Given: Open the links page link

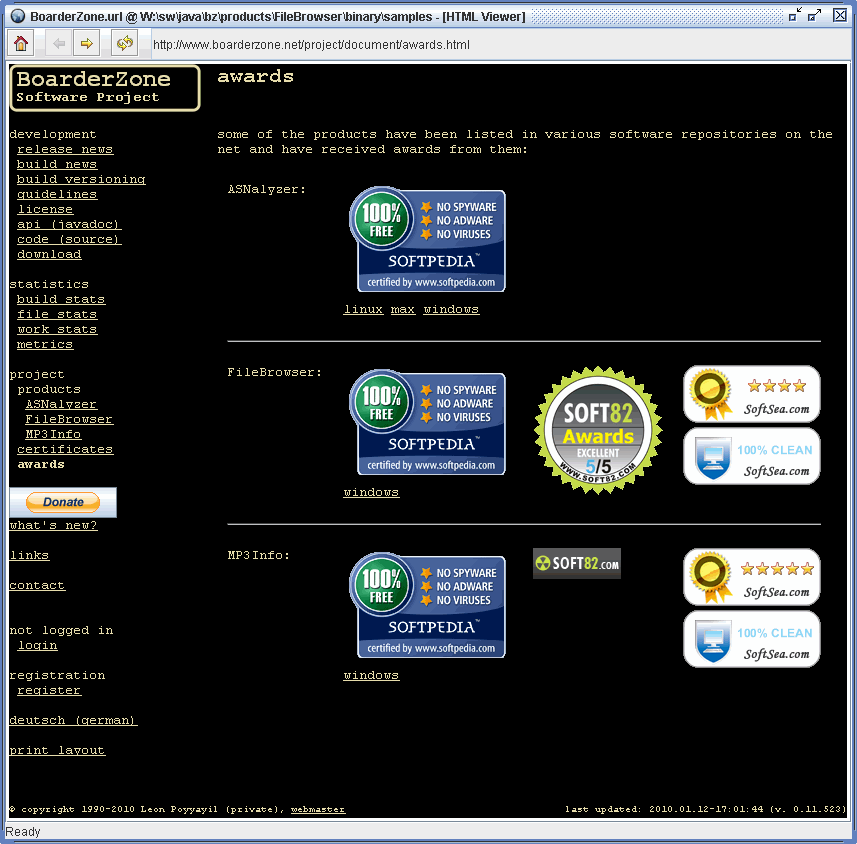Looking at the screenshot, I should click(x=29, y=555).
